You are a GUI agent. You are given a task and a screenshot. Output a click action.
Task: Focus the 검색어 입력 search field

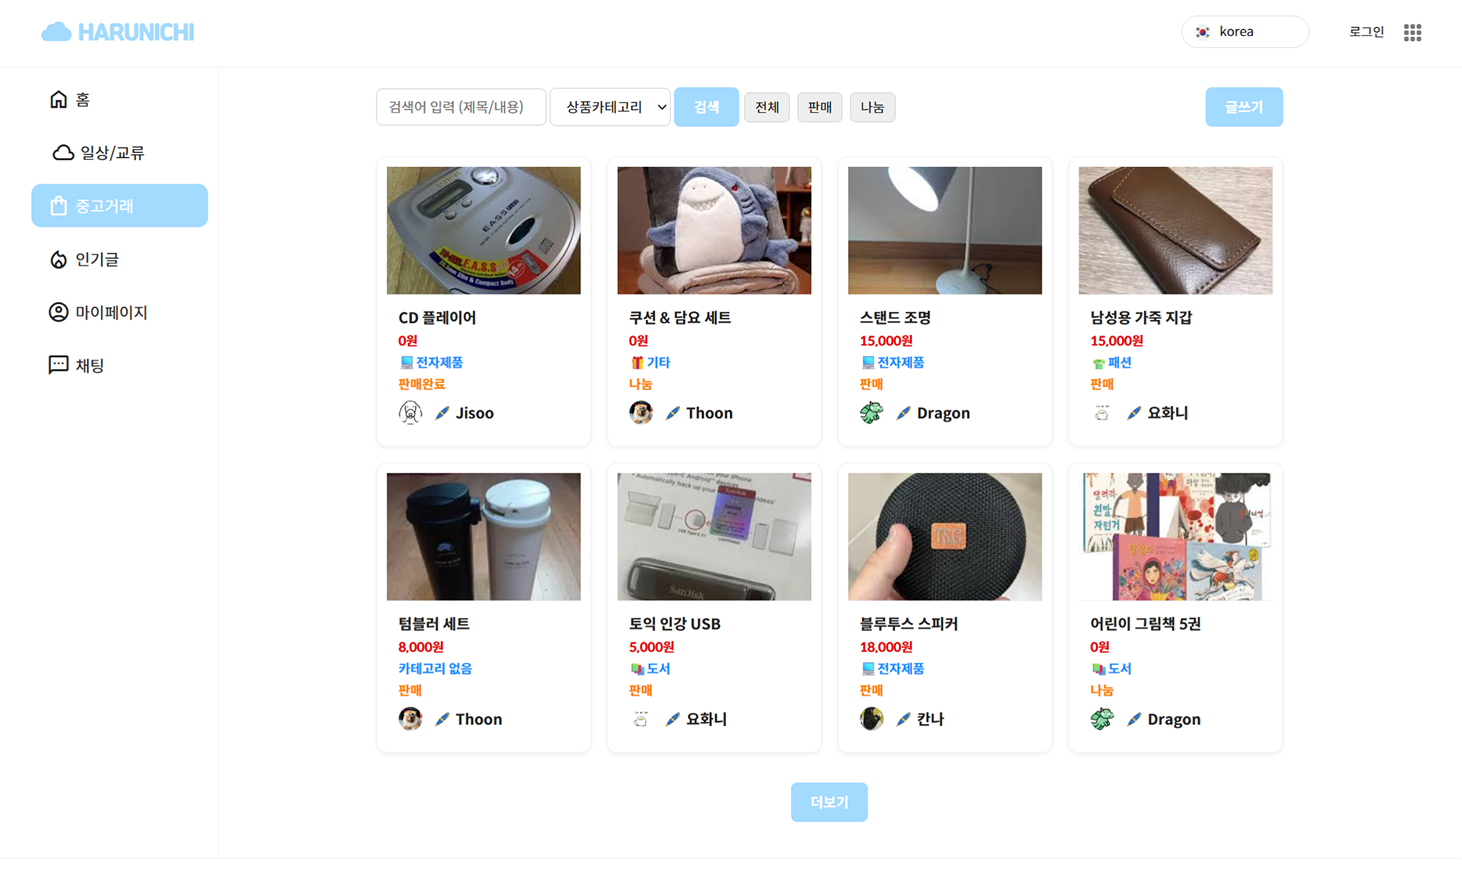pyautogui.click(x=461, y=107)
